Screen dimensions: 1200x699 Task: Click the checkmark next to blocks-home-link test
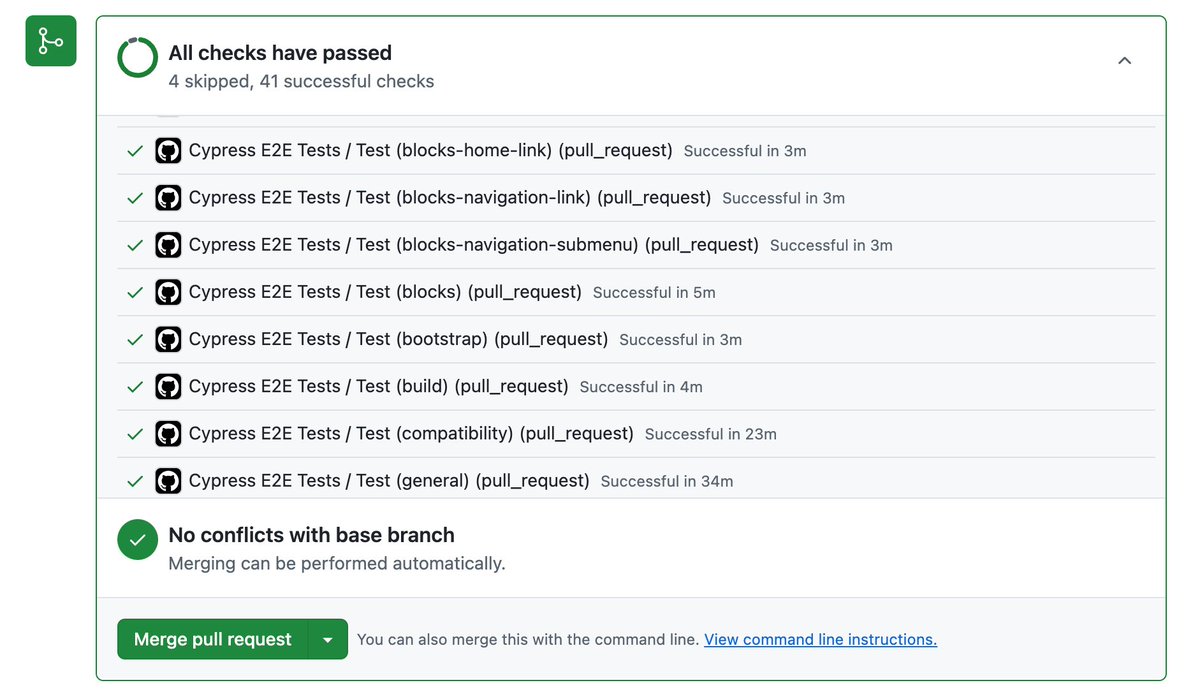click(x=135, y=151)
